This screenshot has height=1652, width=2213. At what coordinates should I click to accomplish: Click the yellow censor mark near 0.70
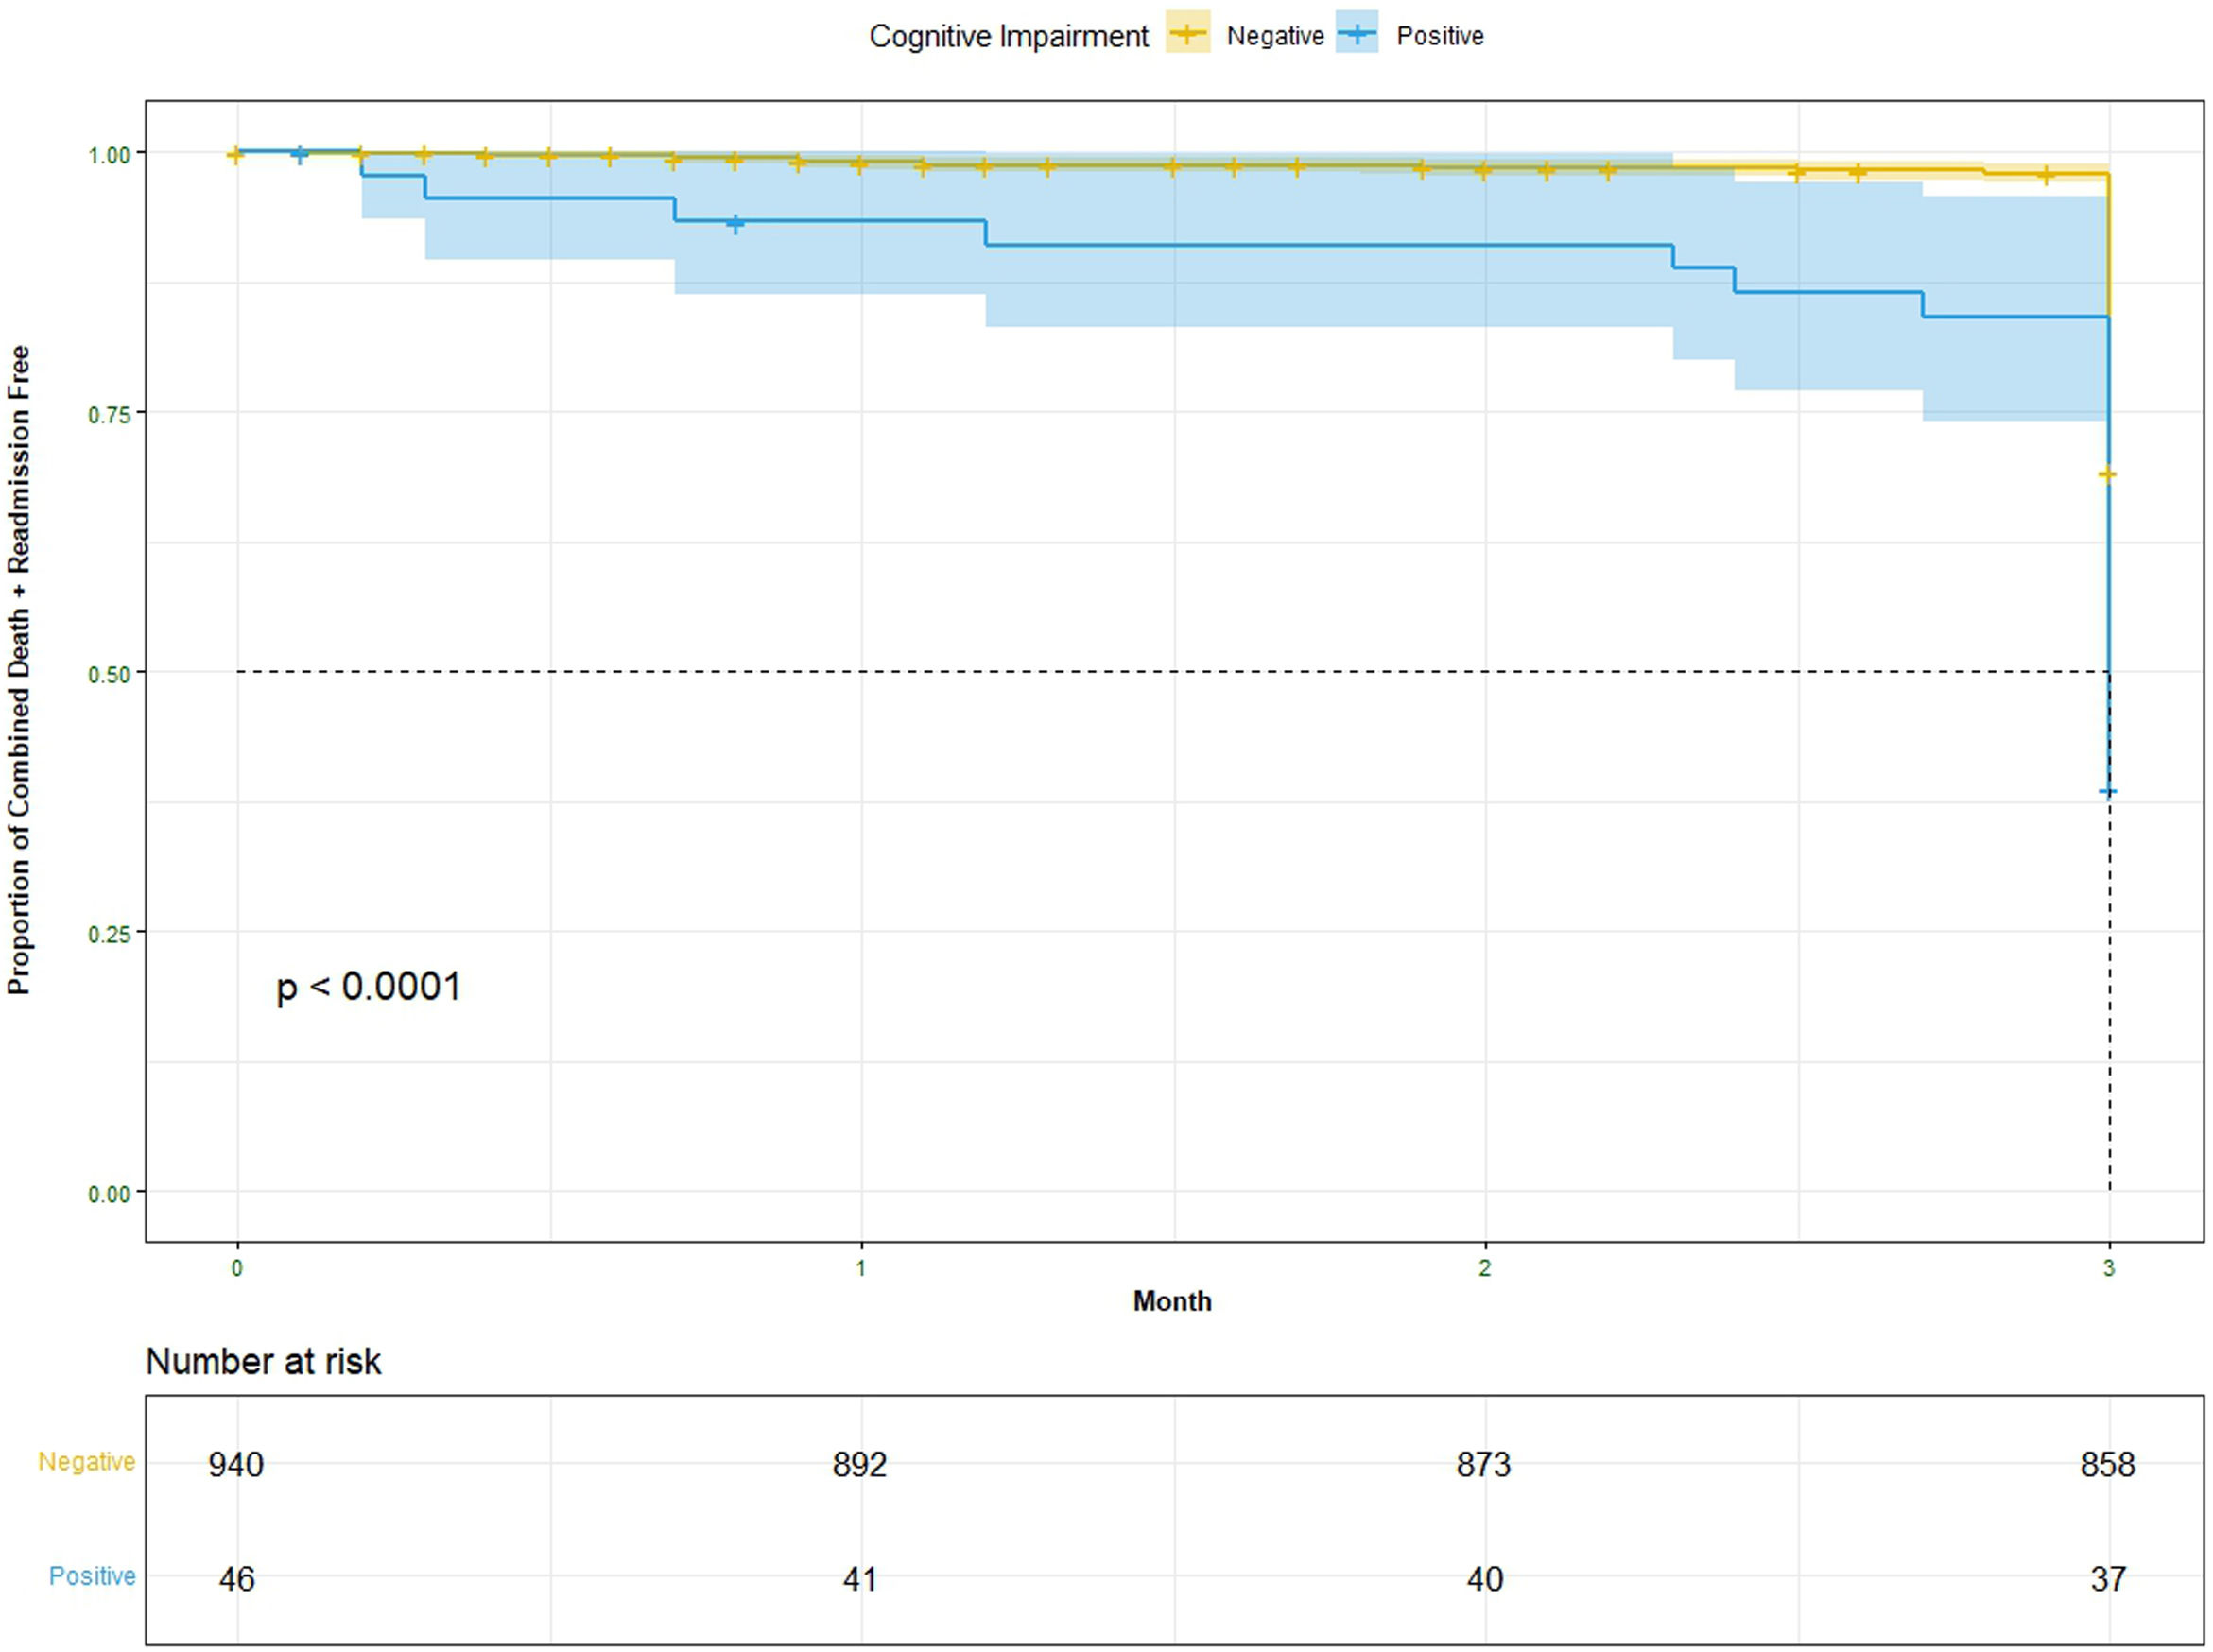point(2106,475)
